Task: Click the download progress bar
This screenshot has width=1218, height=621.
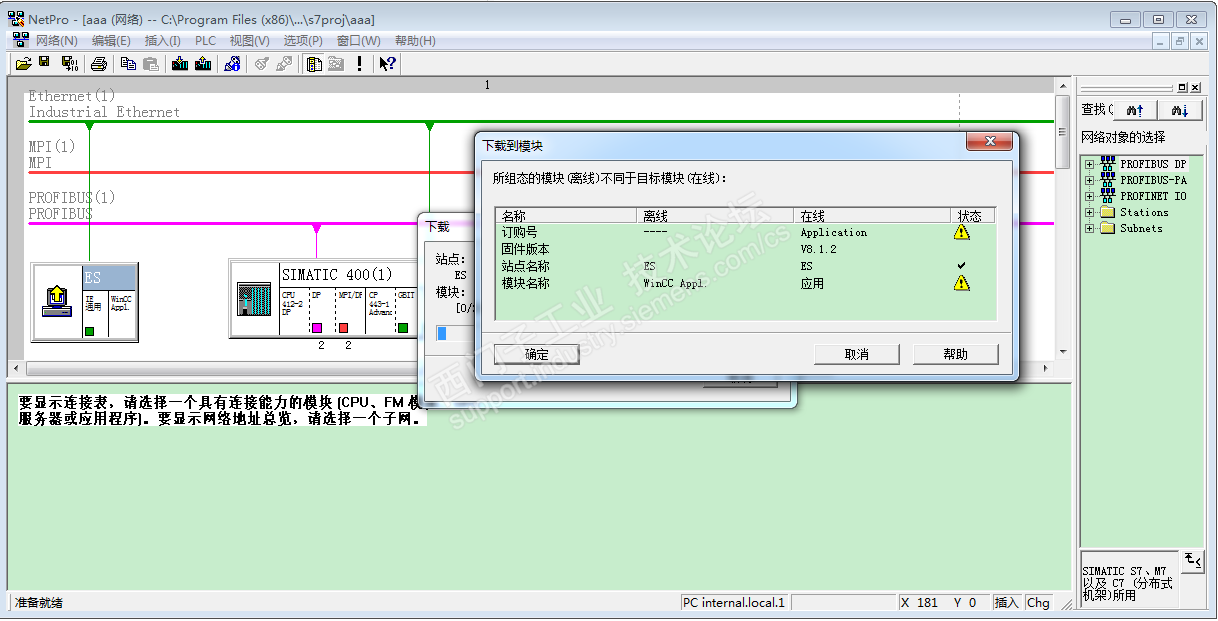Action: tap(455, 333)
